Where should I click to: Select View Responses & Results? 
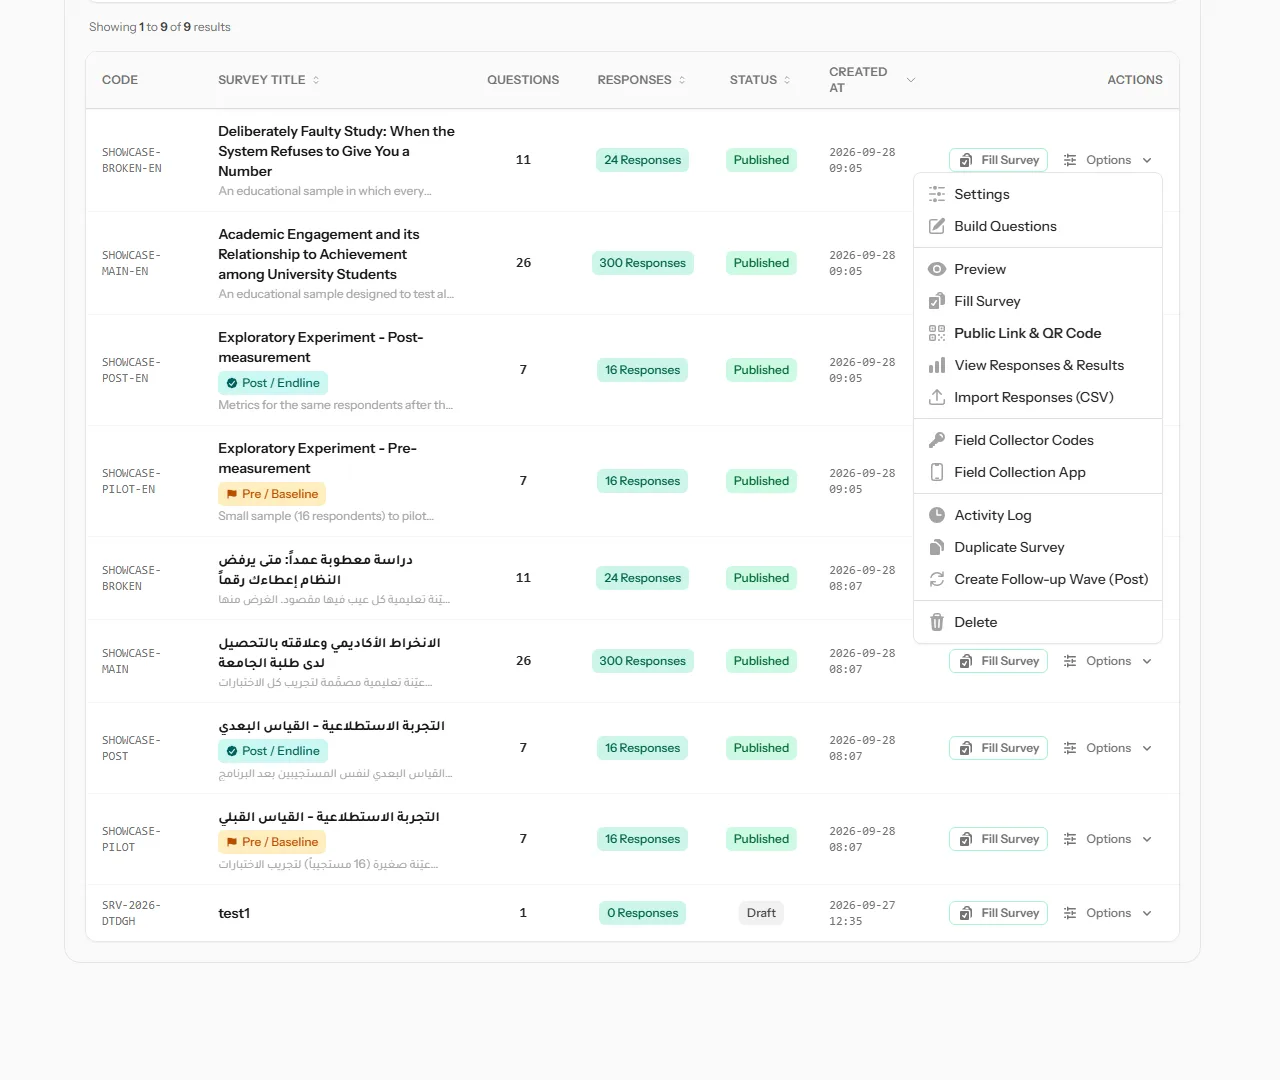point(1037,365)
